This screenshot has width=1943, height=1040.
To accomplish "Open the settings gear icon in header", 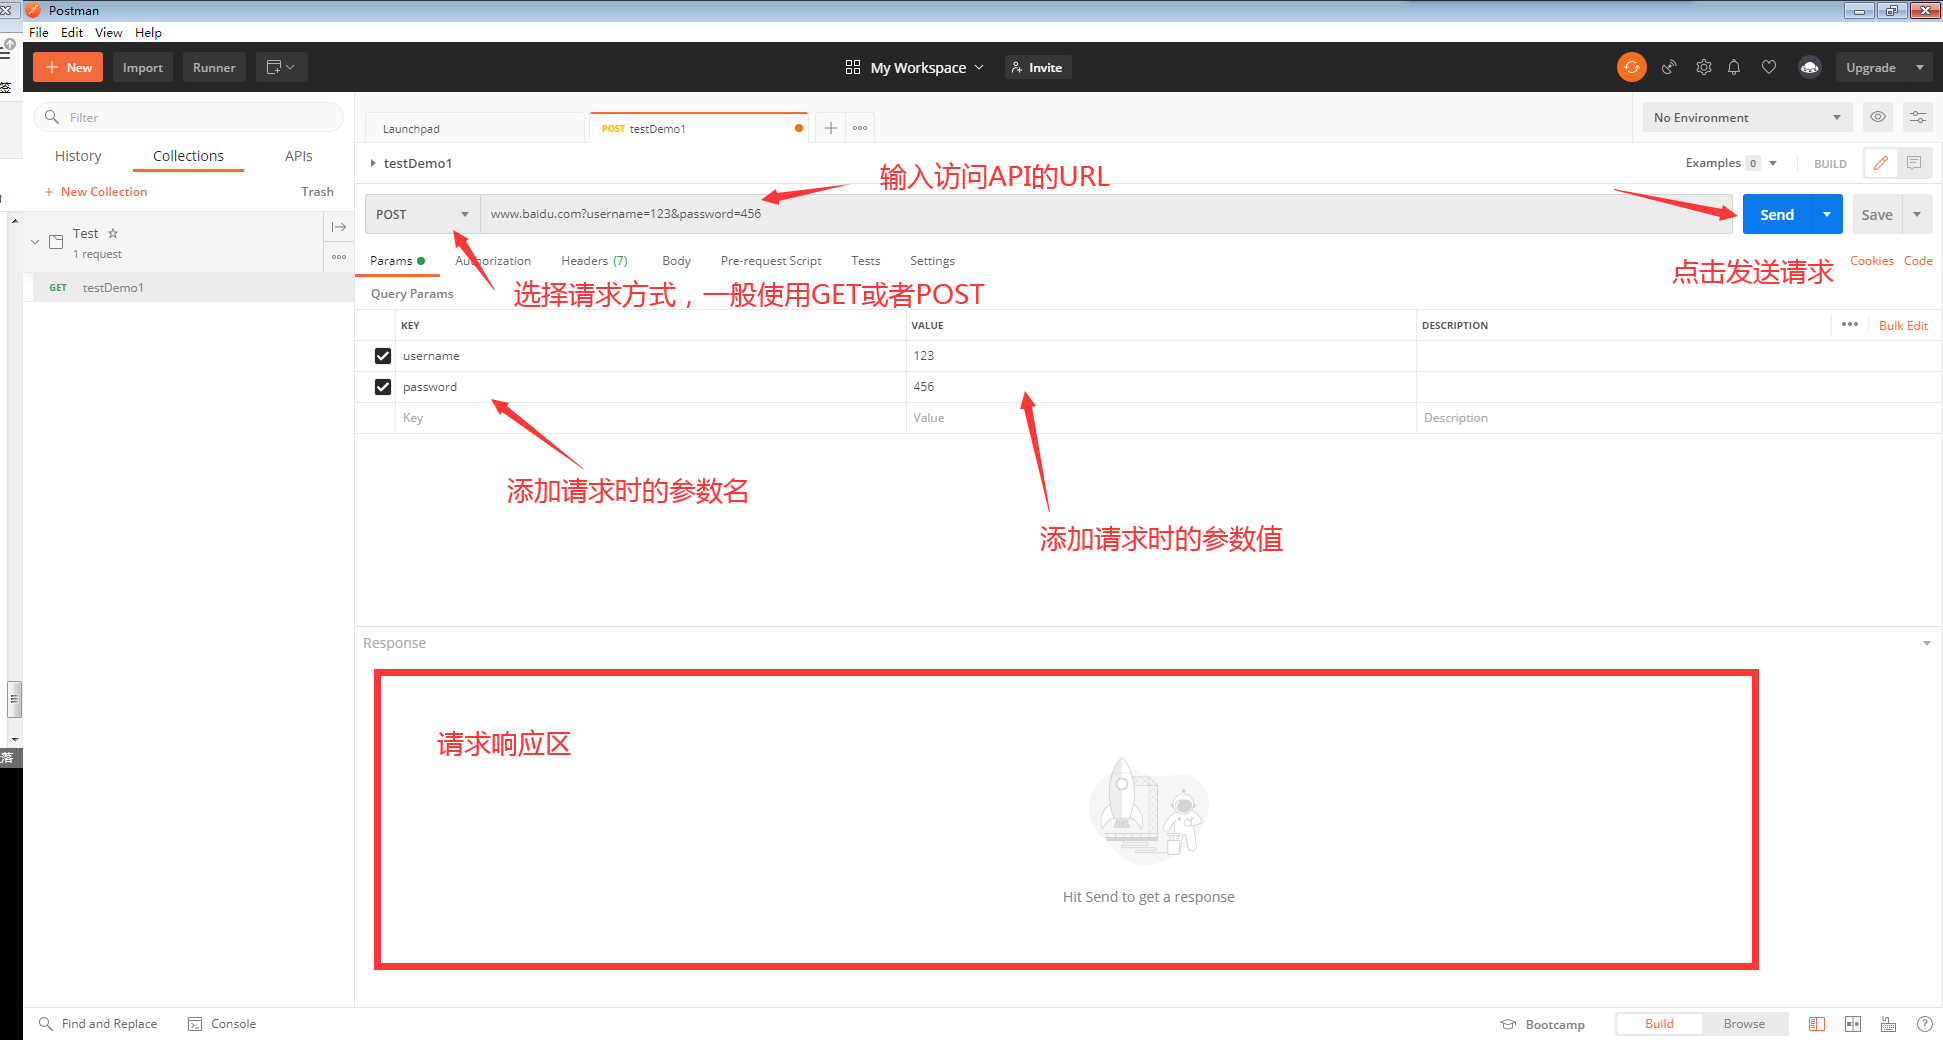I will point(1704,67).
